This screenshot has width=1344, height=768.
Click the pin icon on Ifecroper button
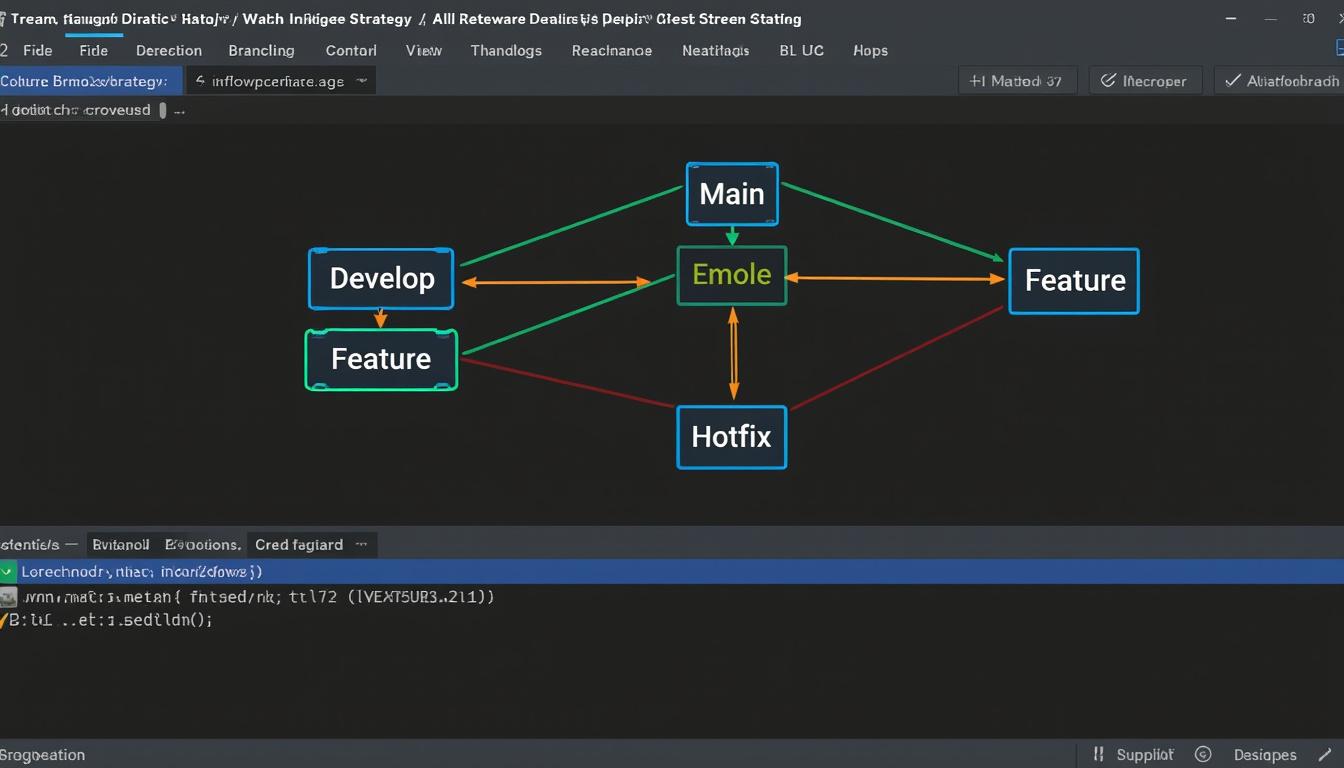1108,81
